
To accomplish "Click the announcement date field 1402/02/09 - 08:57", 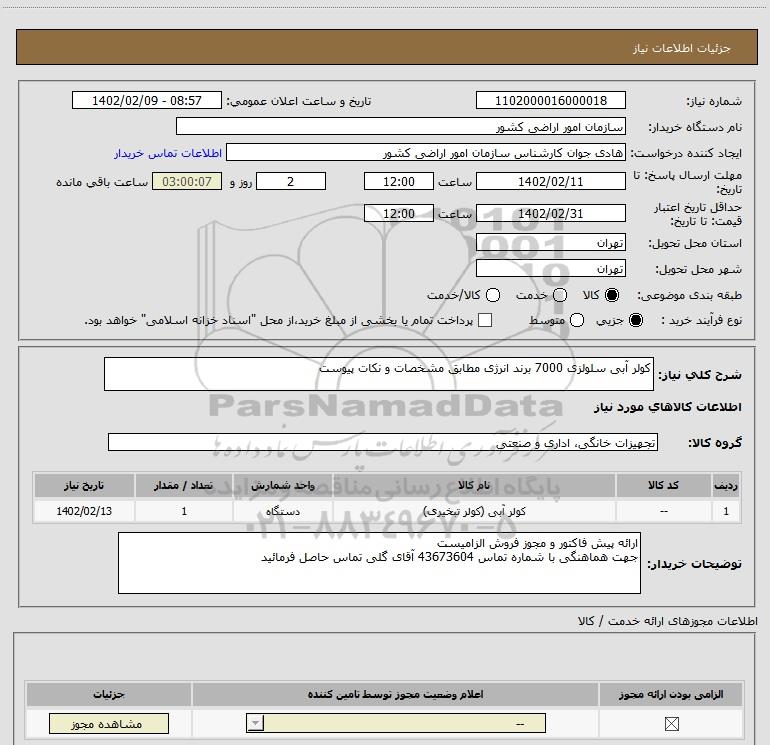I will click(147, 100).
